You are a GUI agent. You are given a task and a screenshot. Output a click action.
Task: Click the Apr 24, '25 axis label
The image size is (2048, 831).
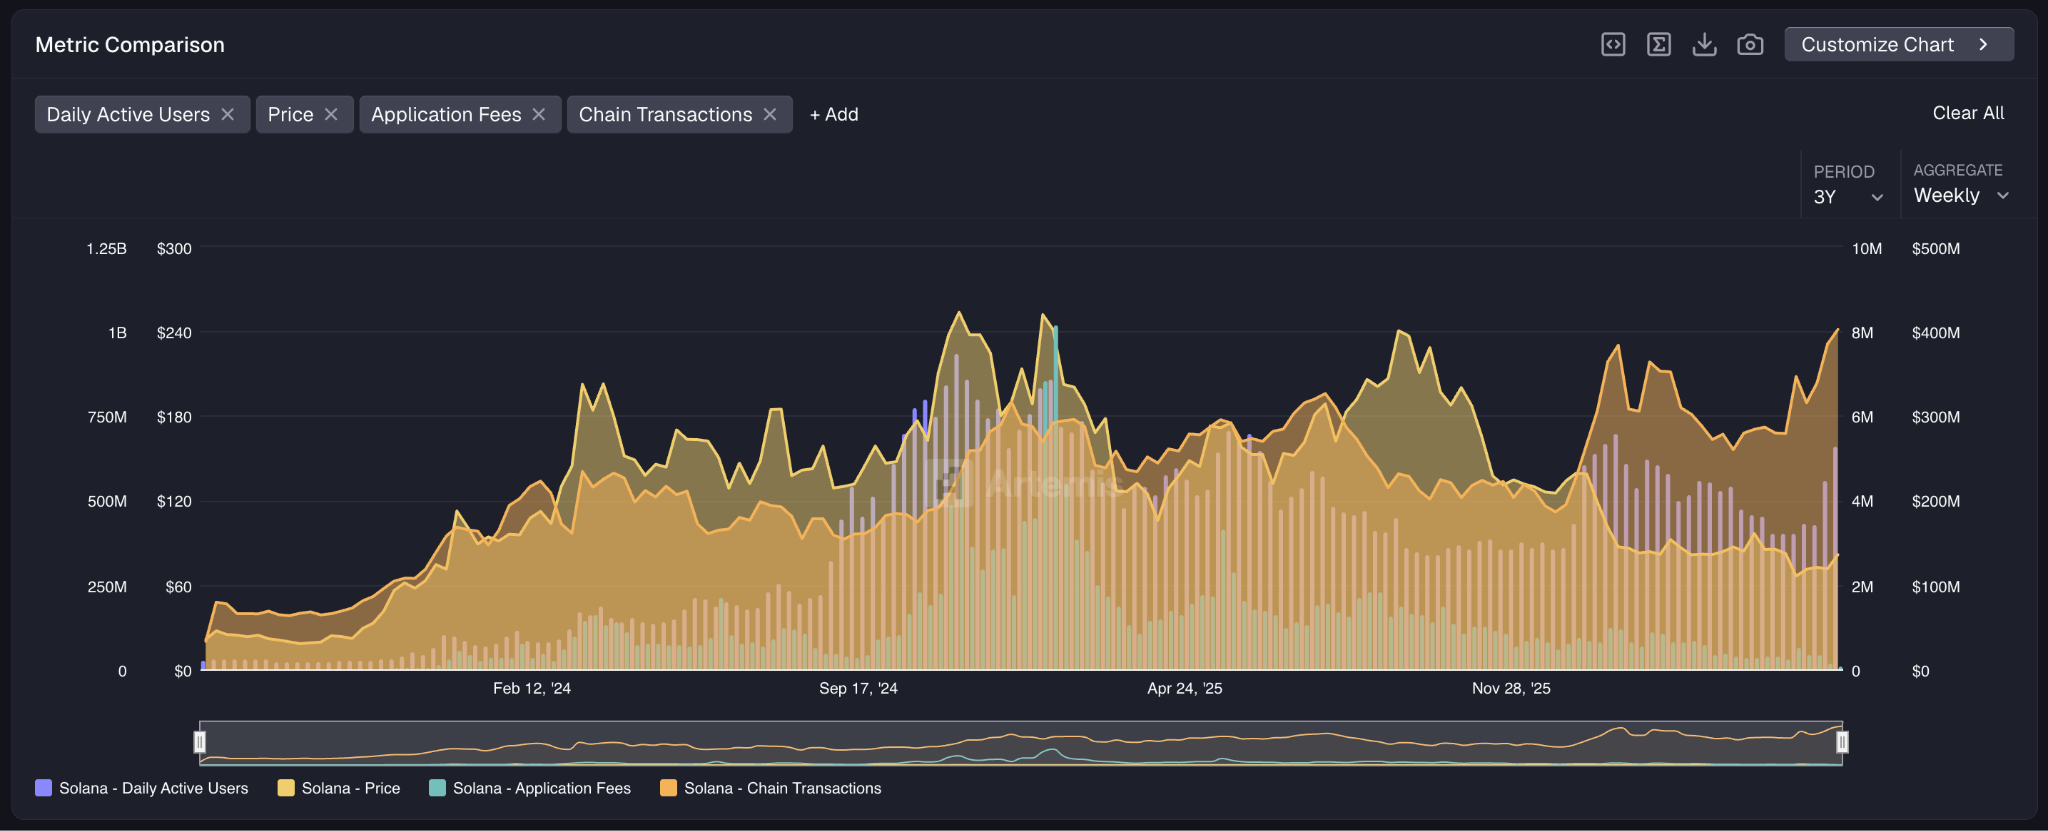point(1185,688)
